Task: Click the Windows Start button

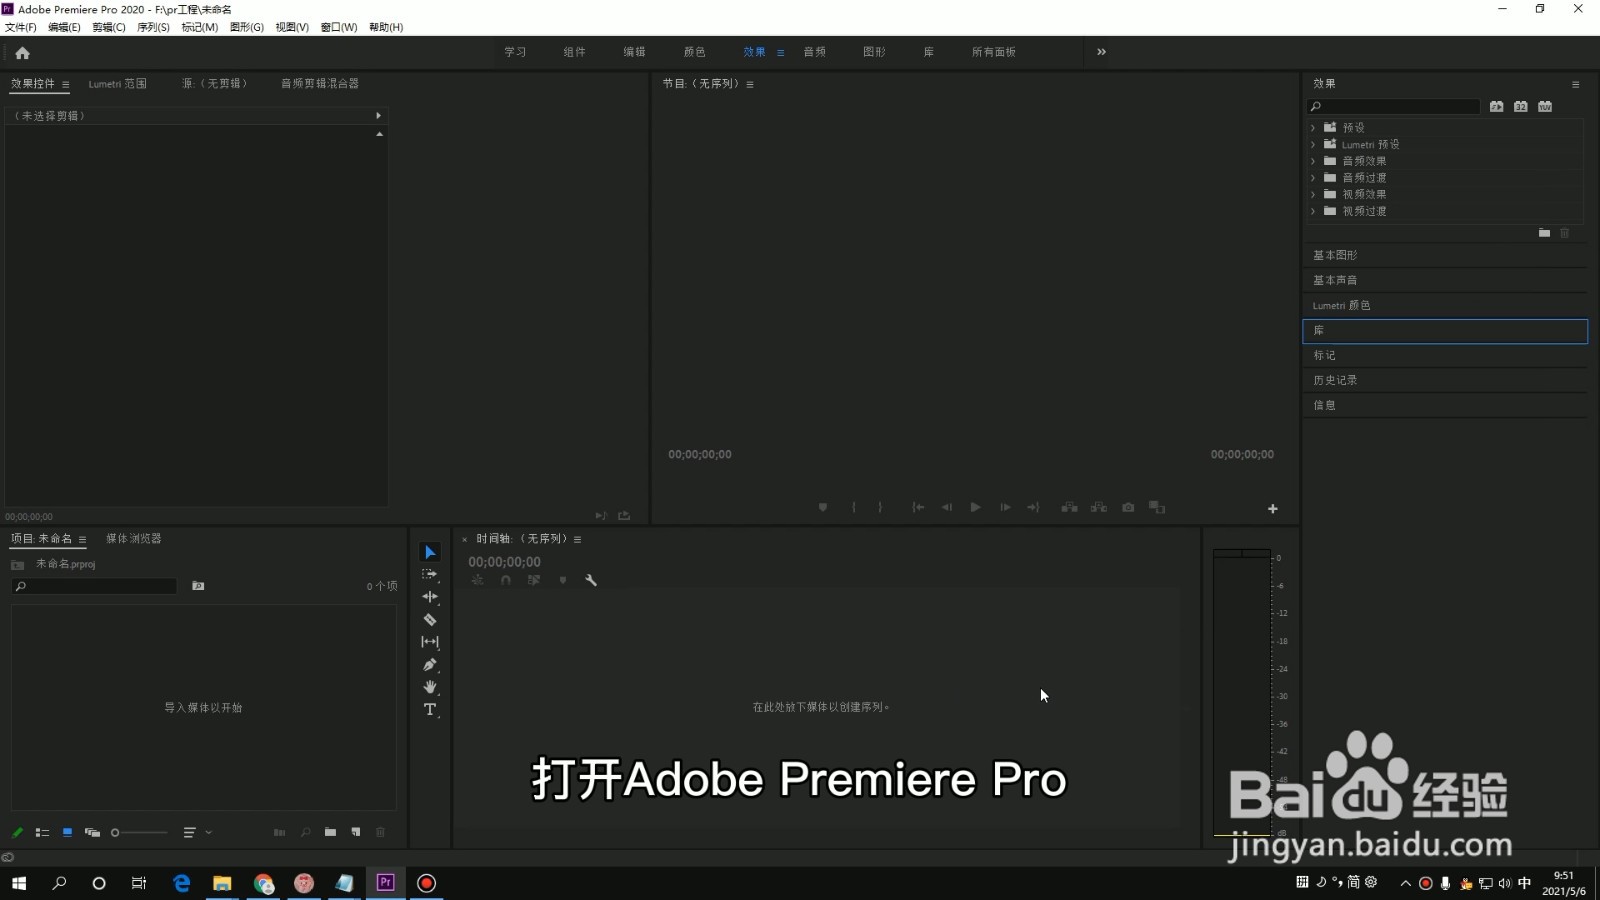Action: pyautogui.click(x=18, y=883)
